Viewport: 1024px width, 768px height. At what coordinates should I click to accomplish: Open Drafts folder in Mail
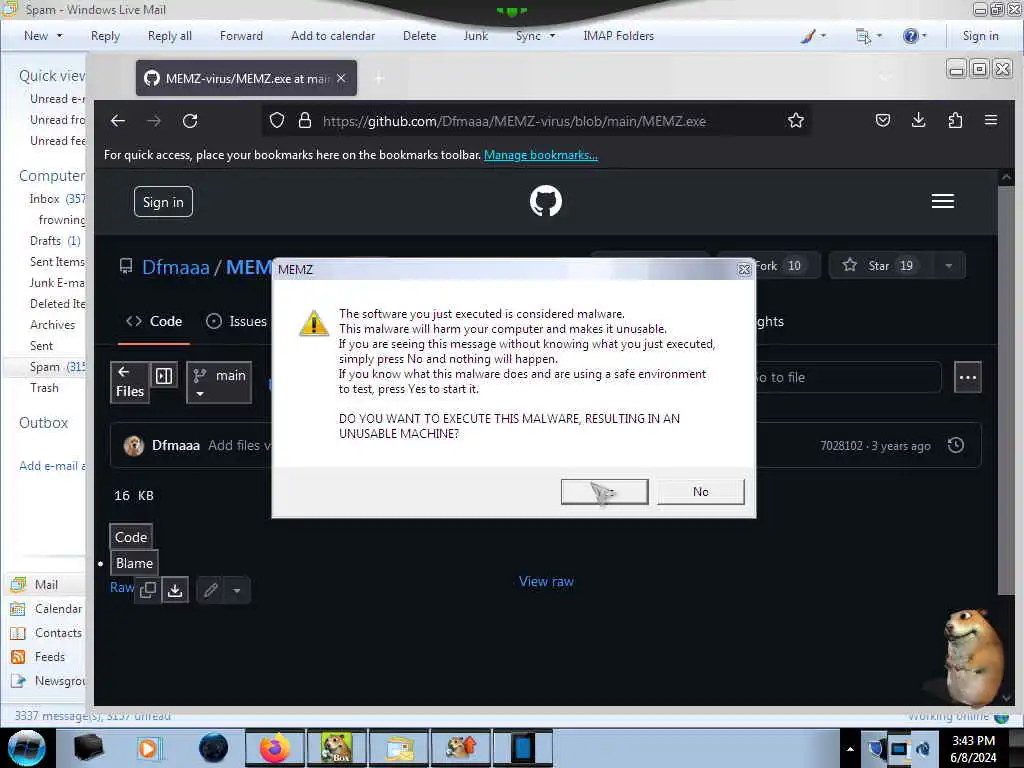click(46, 241)
